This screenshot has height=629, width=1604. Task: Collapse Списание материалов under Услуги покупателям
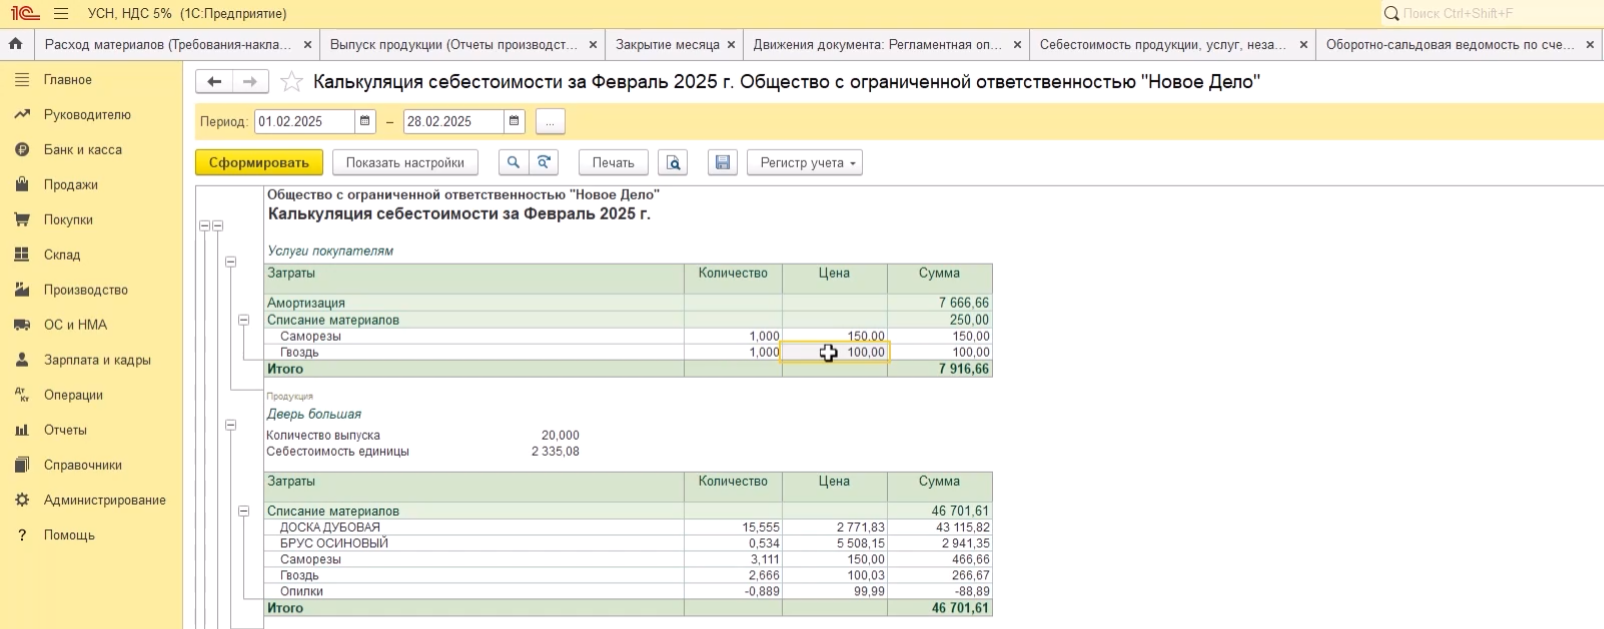pyautogui.click(x=243, y=320)
